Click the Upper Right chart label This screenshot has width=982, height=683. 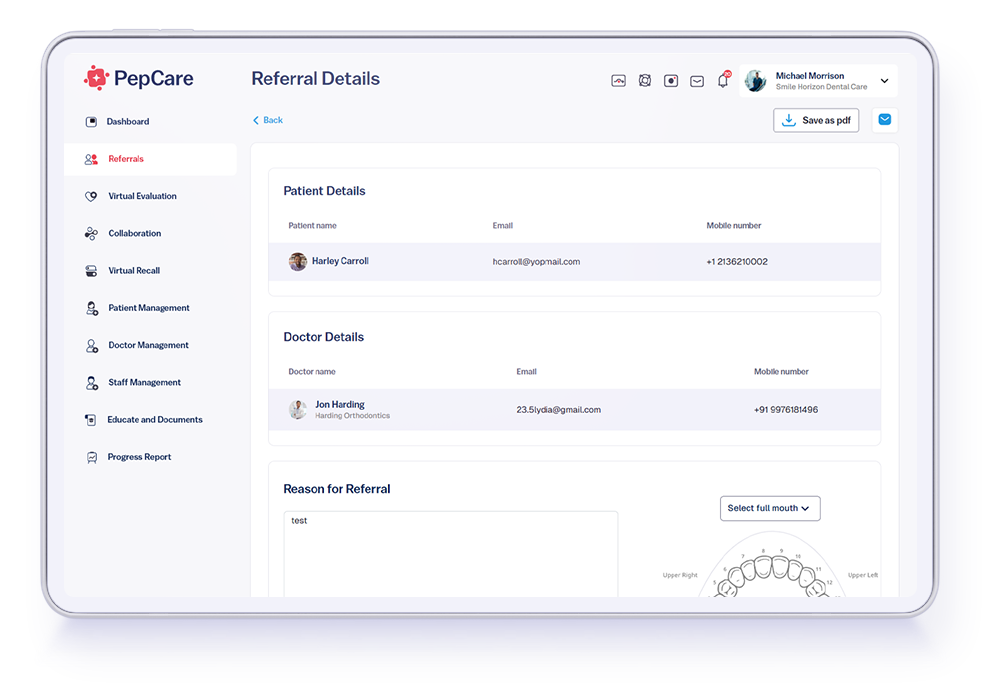point(680,575)
